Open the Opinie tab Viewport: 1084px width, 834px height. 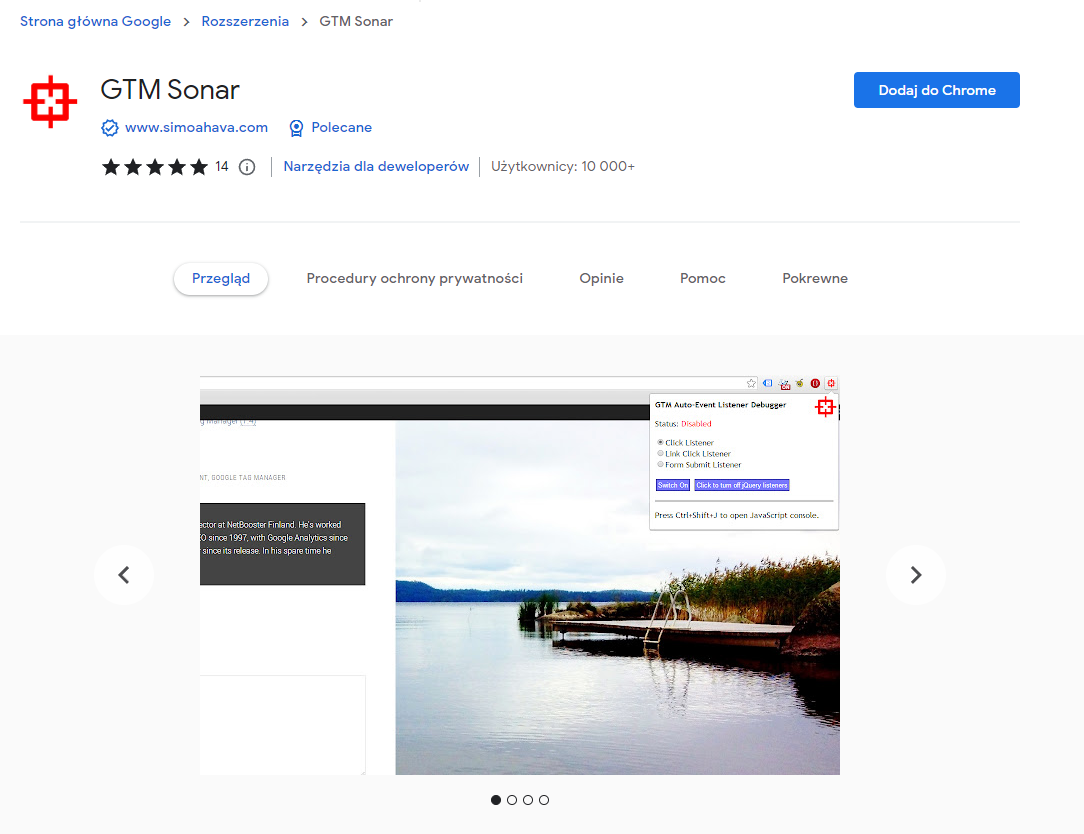coord(601,279)
